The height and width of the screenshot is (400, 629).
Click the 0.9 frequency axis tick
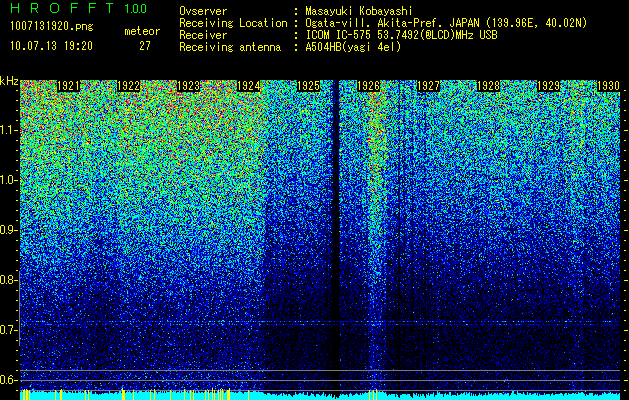[8, 230]
